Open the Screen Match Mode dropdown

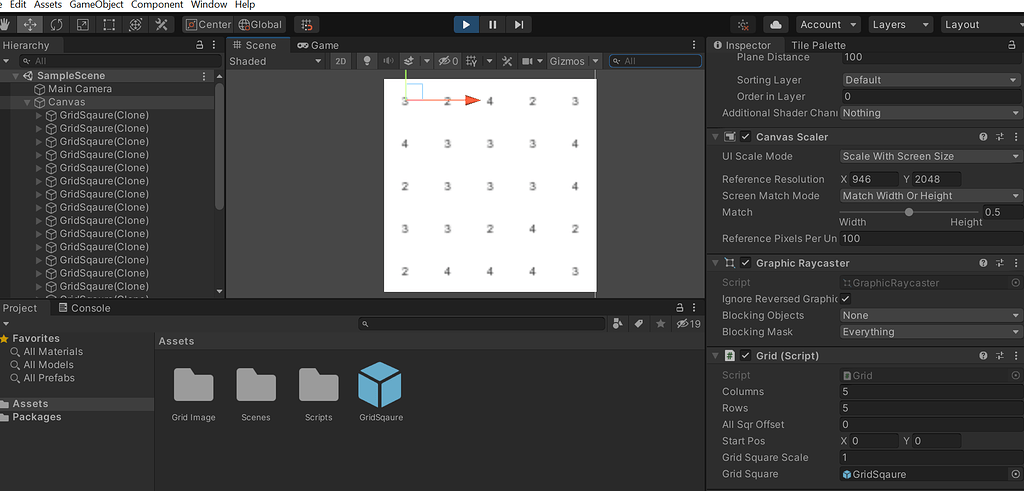tap(931, 196)
